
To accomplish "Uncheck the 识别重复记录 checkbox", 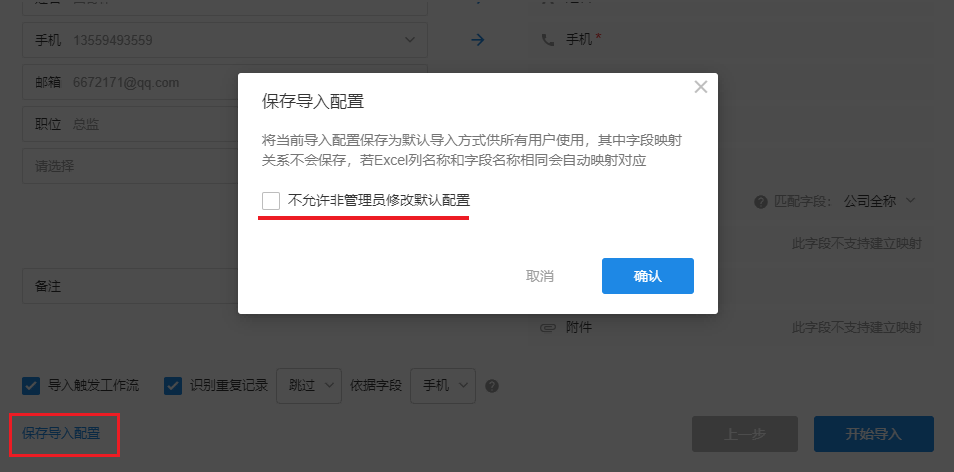I will pos(173,385).
